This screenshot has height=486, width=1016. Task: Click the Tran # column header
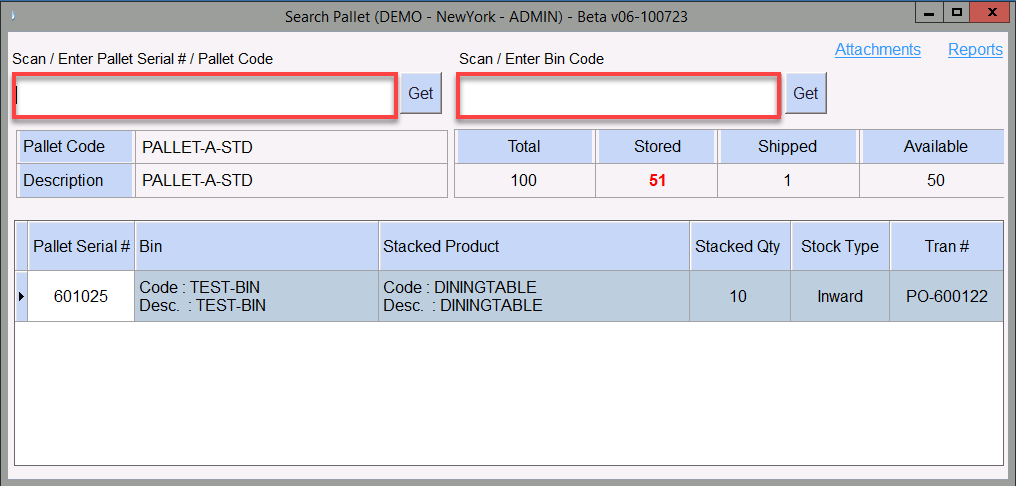click(x=946, y=246)
